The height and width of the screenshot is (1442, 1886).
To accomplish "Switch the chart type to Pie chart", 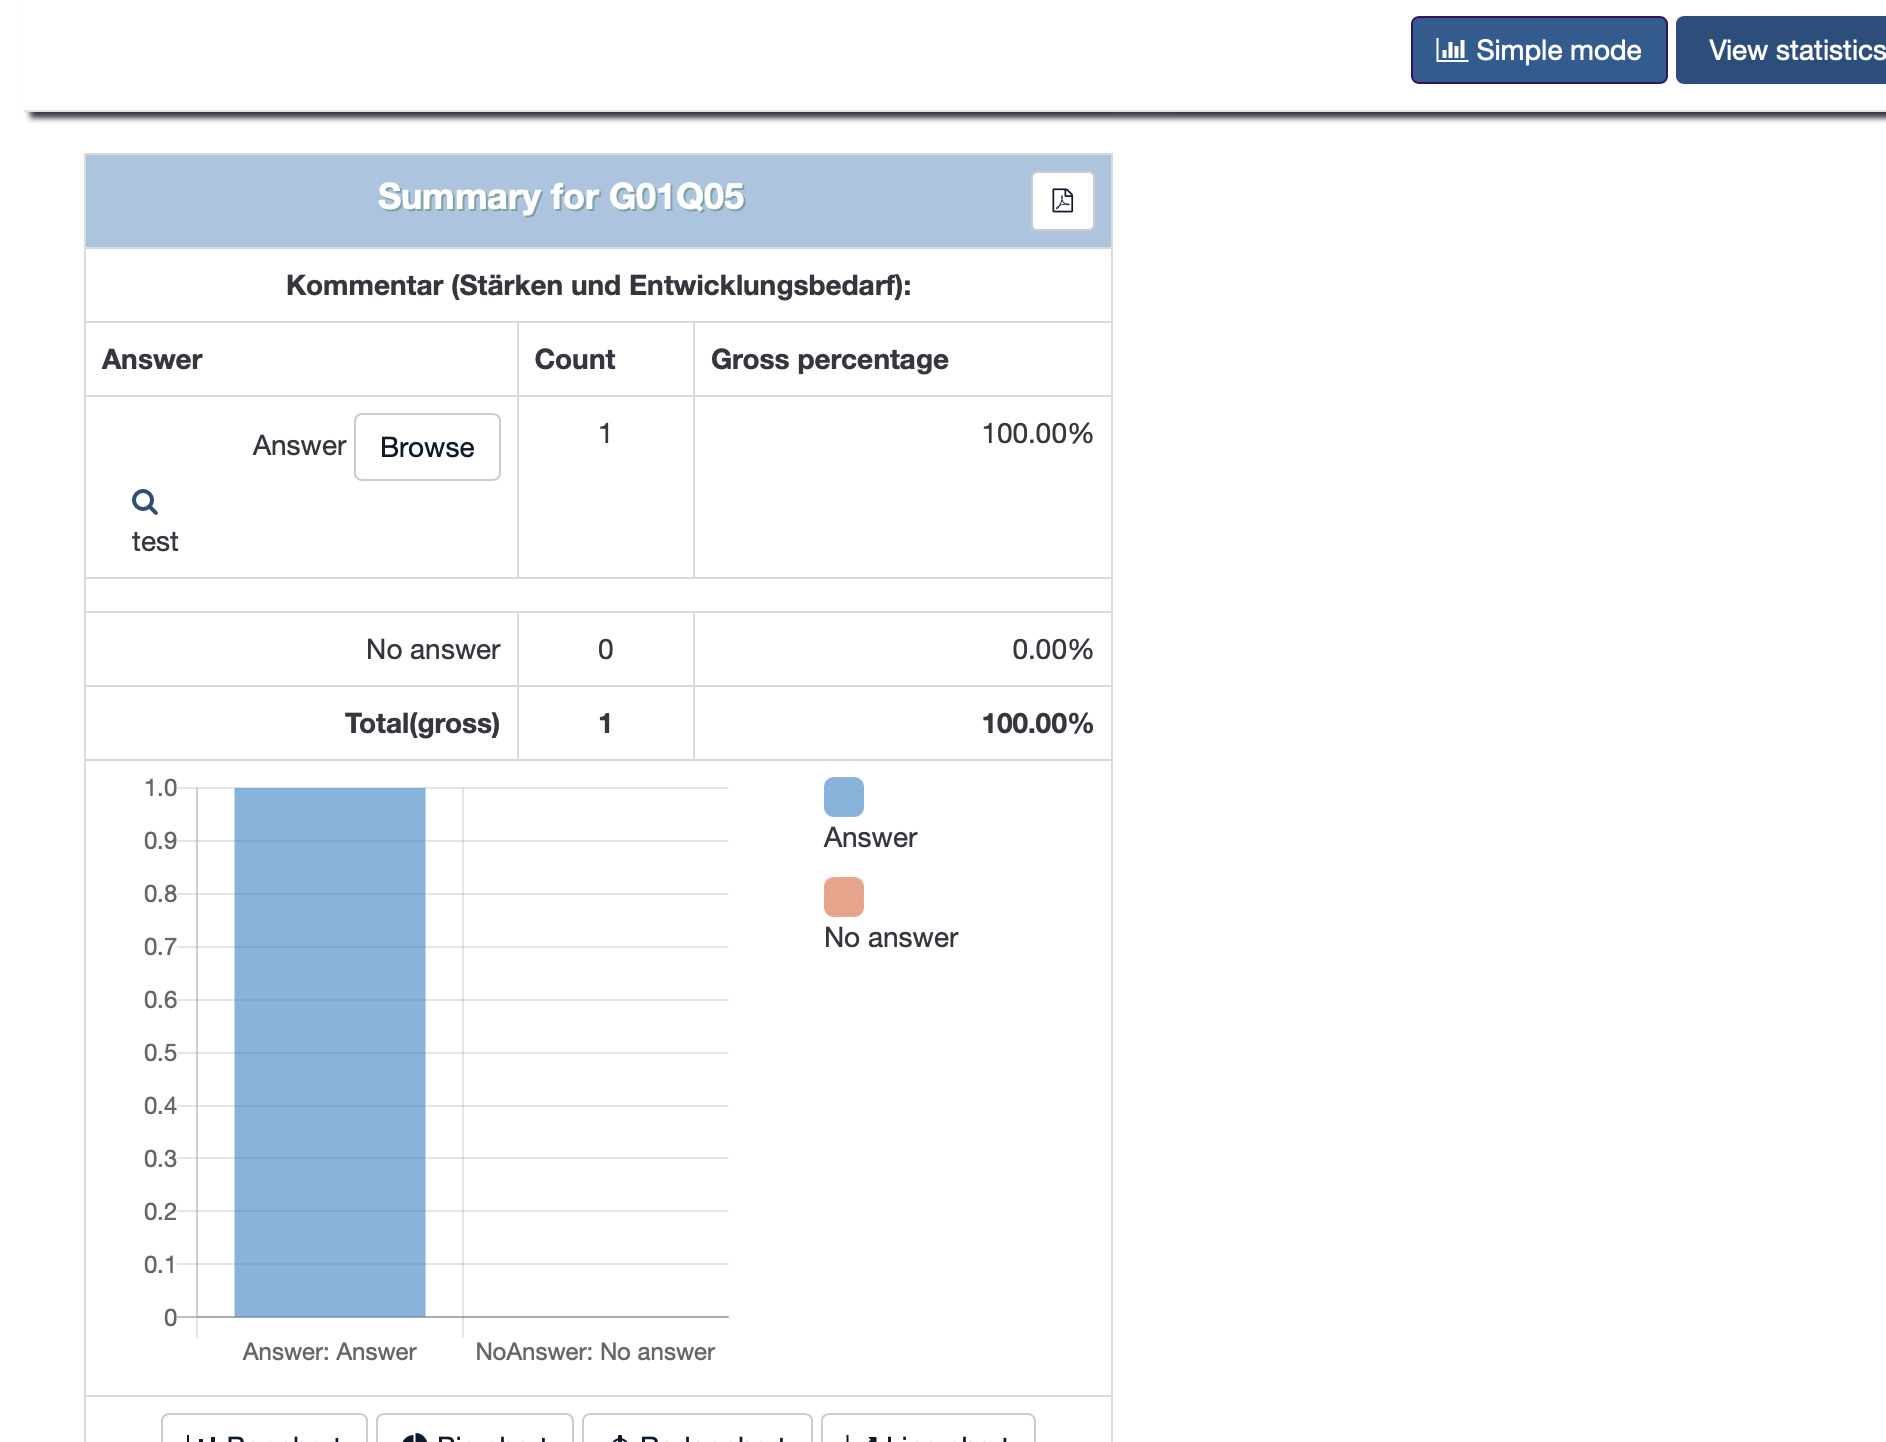I will tap(475, 1432).
